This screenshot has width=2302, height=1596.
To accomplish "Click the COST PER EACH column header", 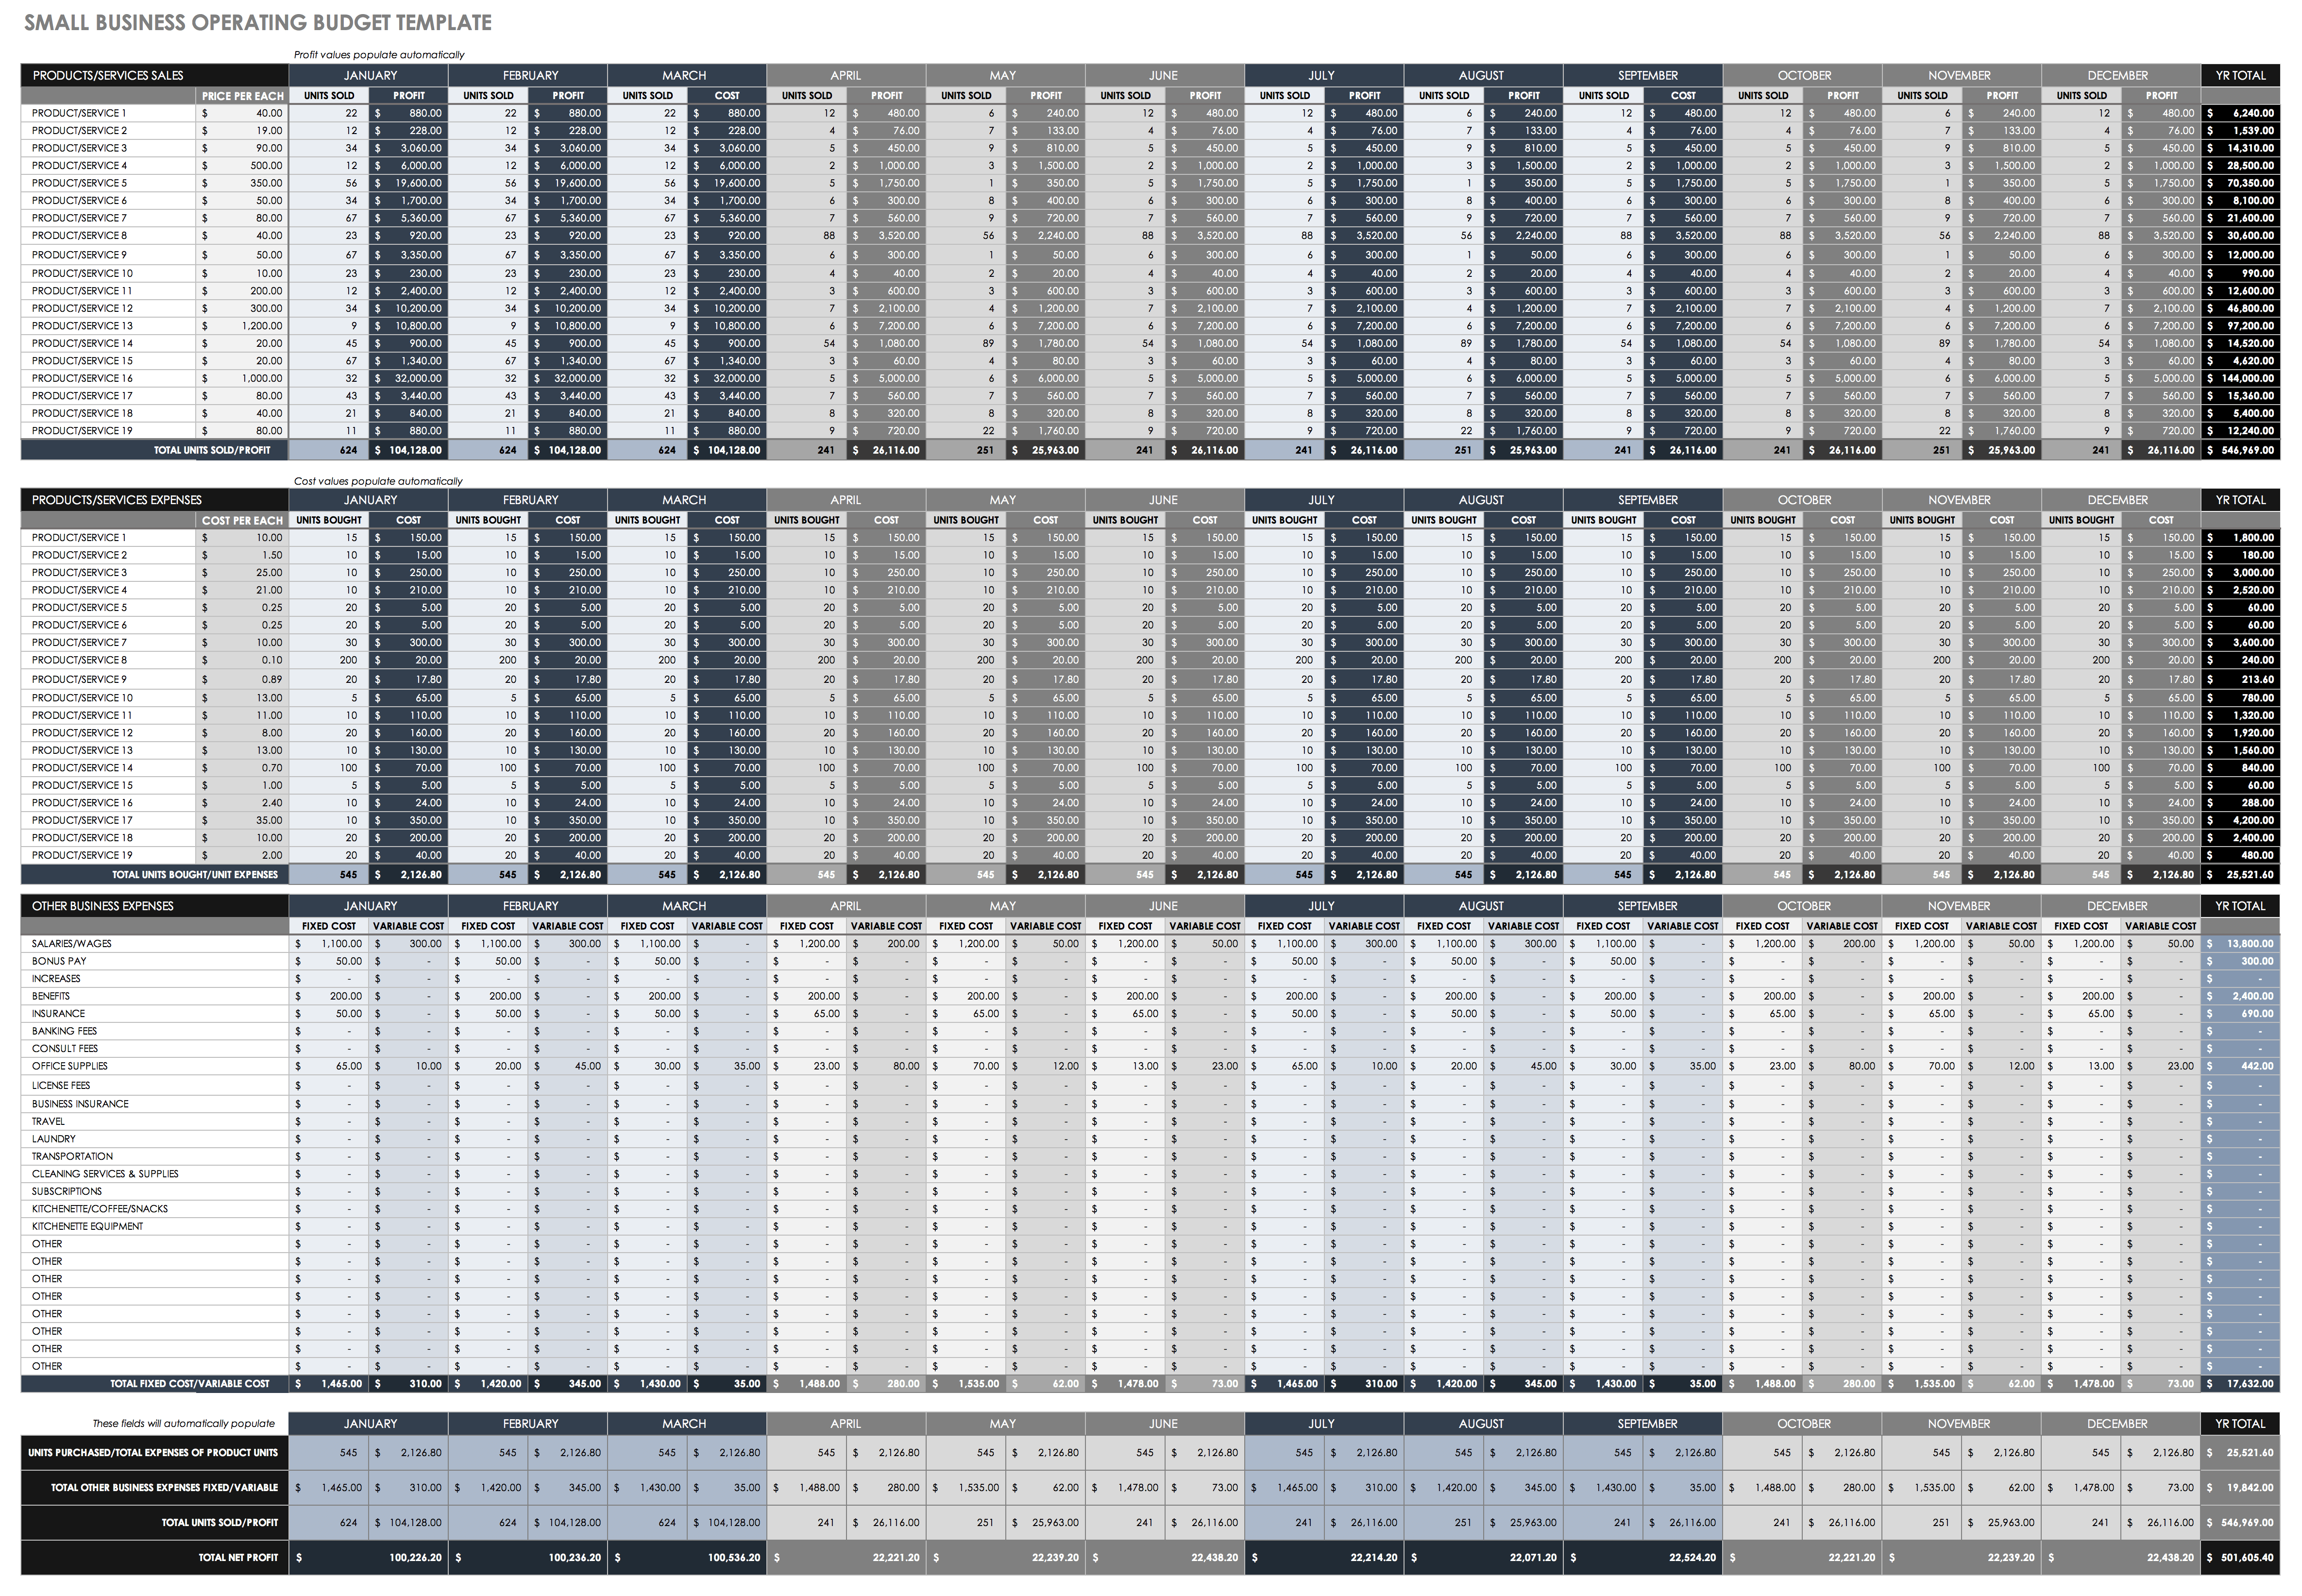I will click(x=243, y=520).
